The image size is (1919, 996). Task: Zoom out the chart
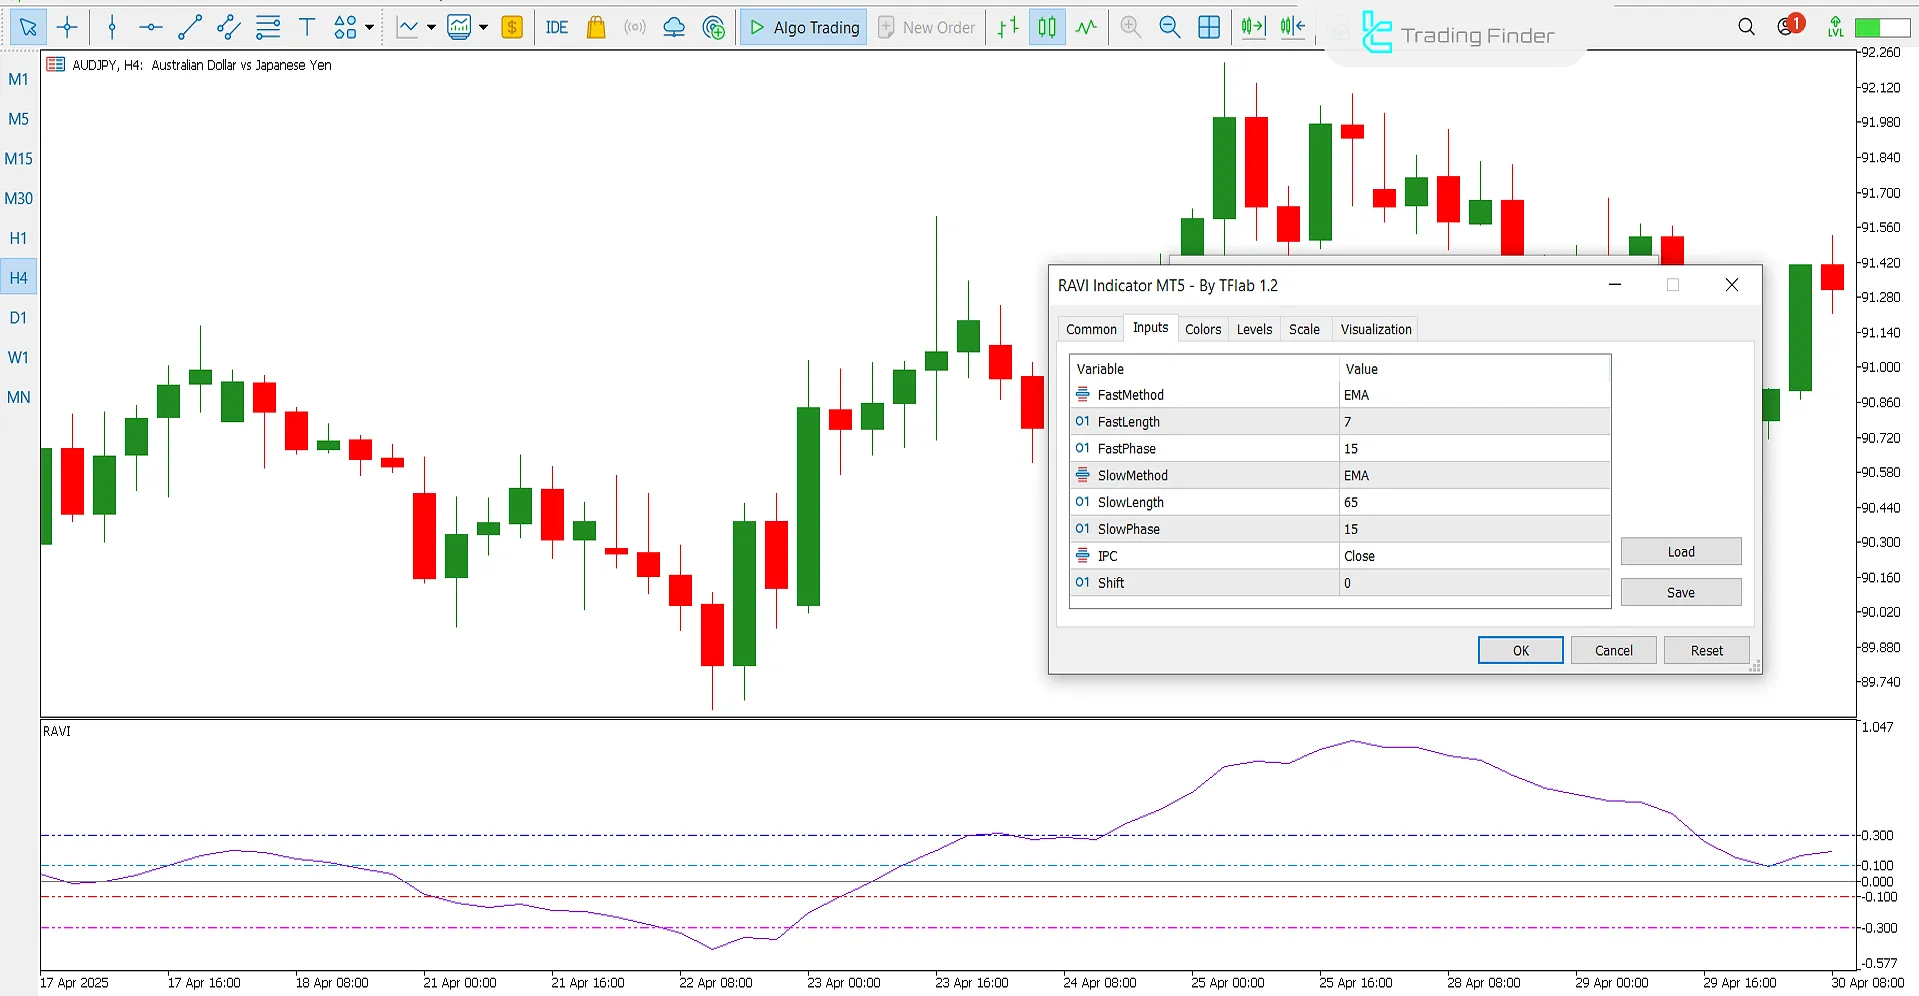click(1169, 27)
